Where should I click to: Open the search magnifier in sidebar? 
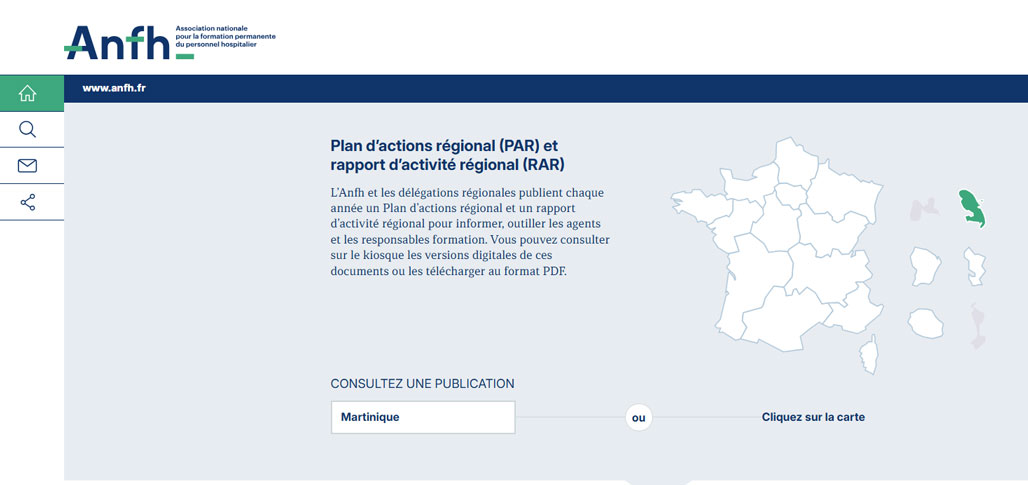28,129
